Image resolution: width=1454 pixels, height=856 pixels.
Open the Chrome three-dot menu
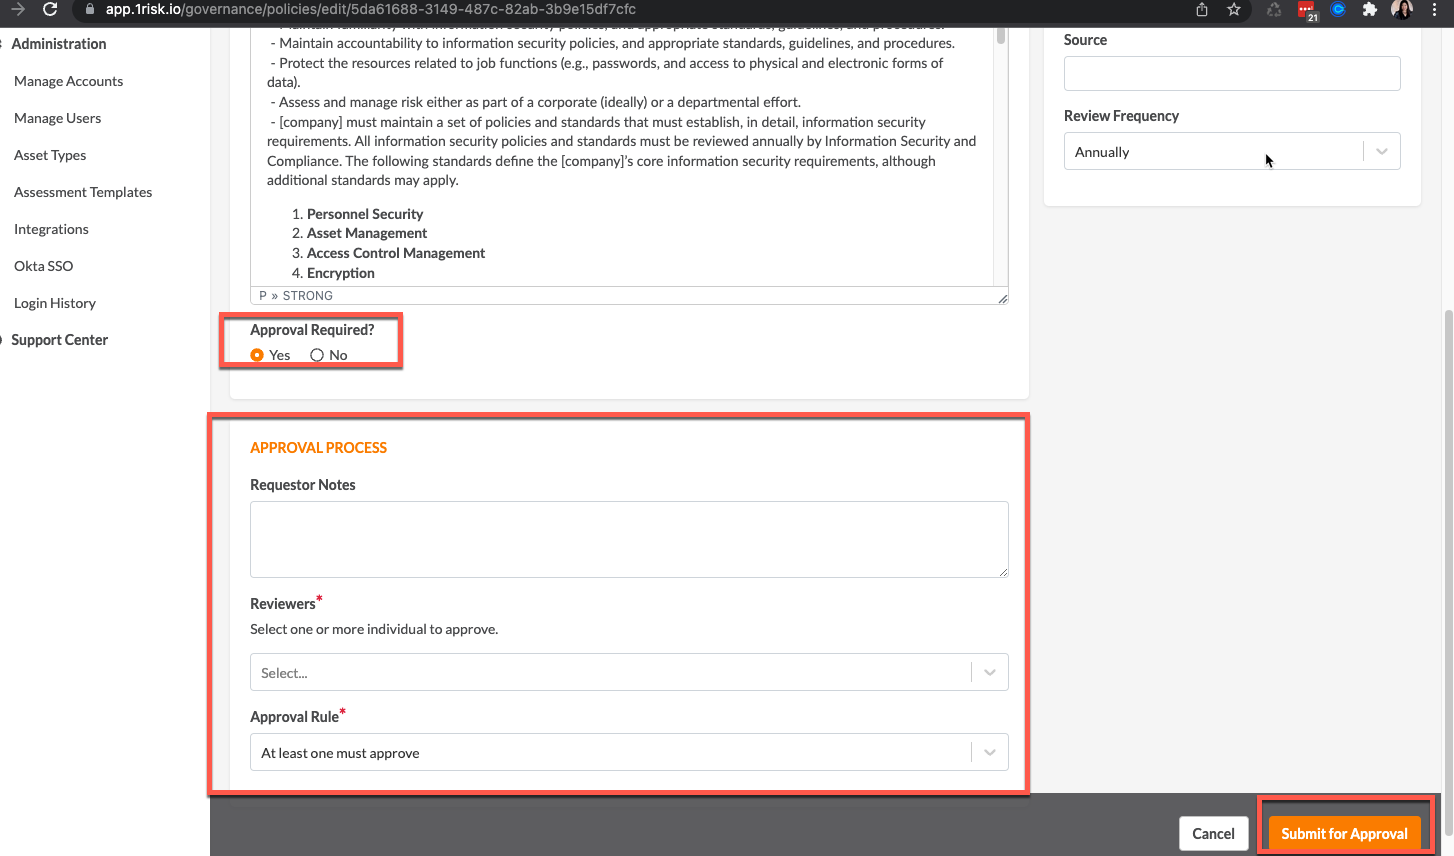[1434, 10]
